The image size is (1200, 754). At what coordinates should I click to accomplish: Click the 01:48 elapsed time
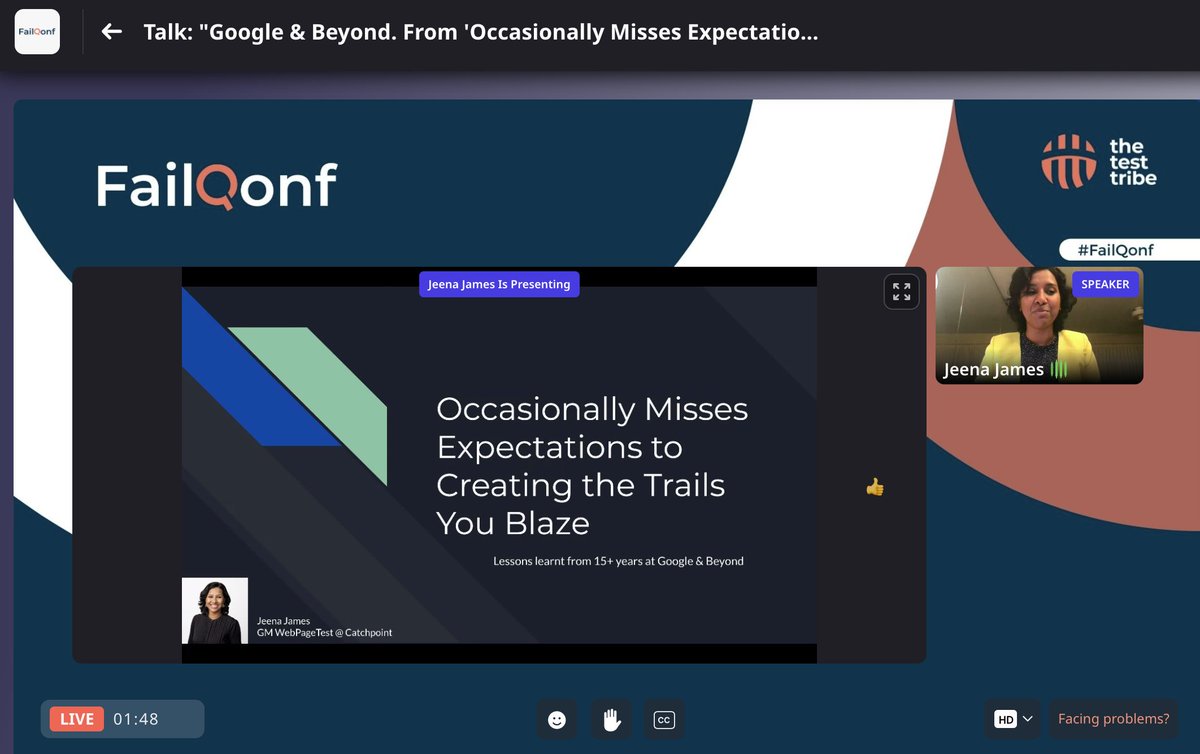(135, 719)
